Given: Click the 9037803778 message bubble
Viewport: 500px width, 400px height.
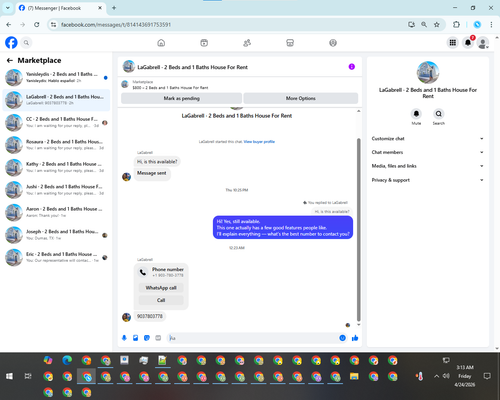Looking at the screenshot, I should 150,316.
